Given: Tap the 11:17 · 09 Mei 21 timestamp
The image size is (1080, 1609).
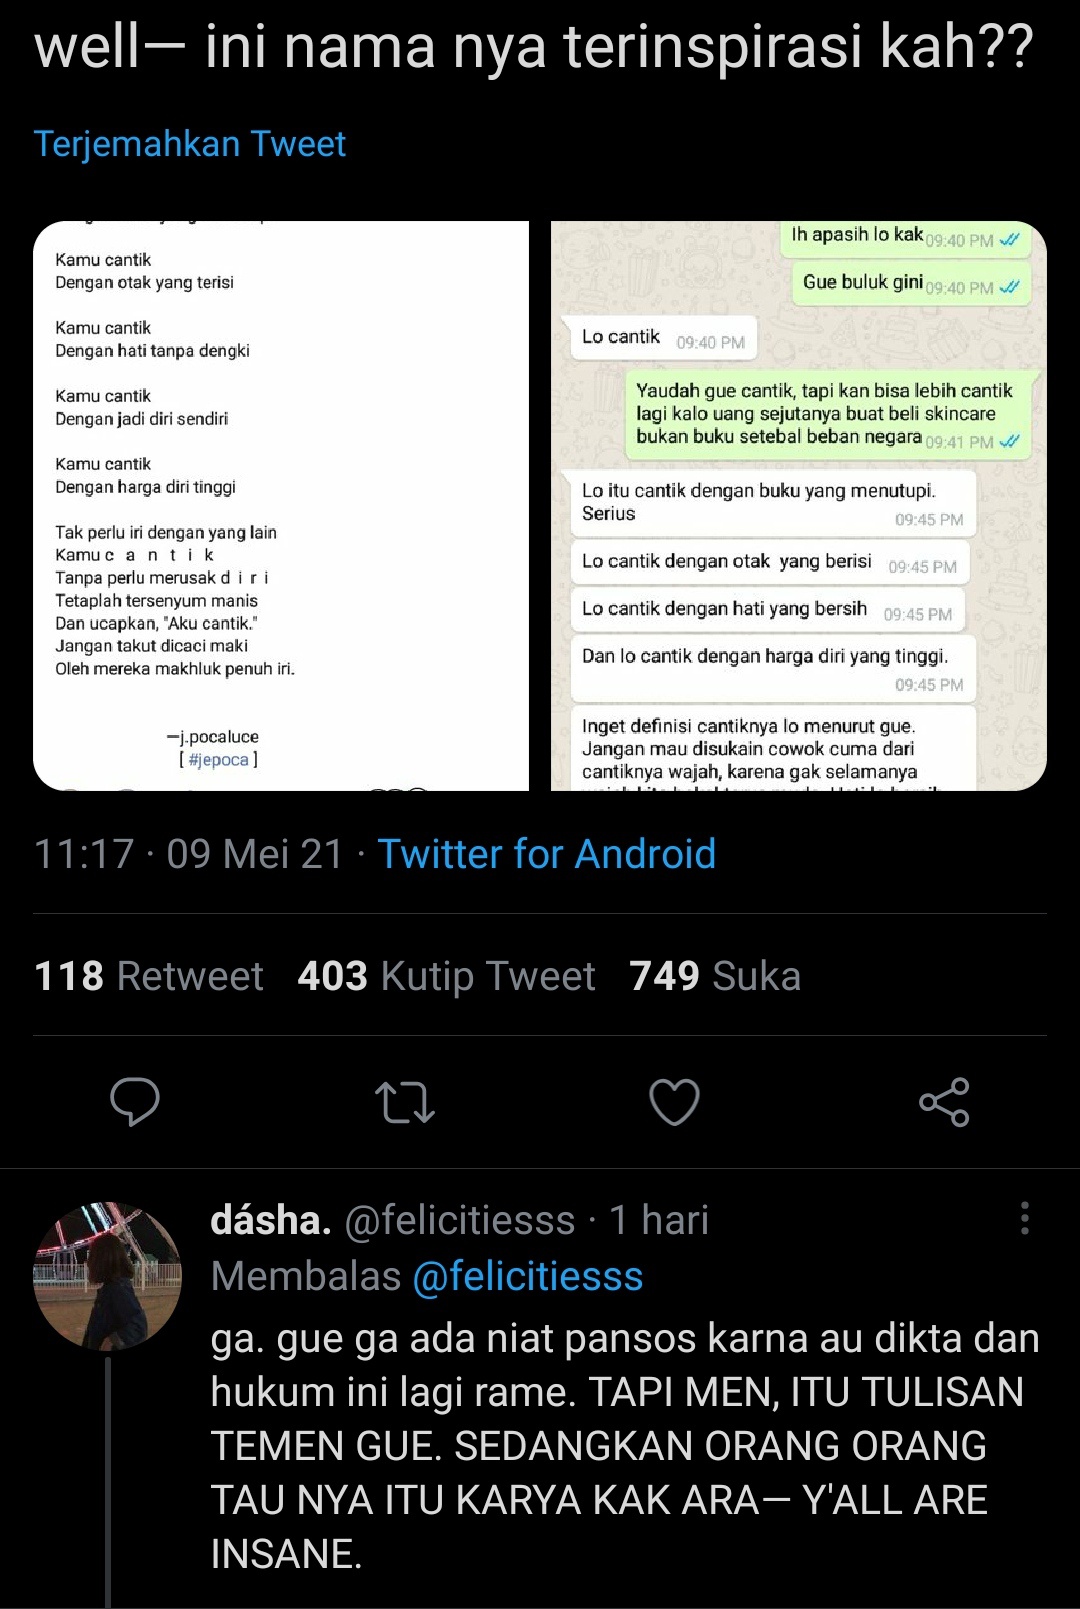Looking at the screenshot, I should coord(188,854).
